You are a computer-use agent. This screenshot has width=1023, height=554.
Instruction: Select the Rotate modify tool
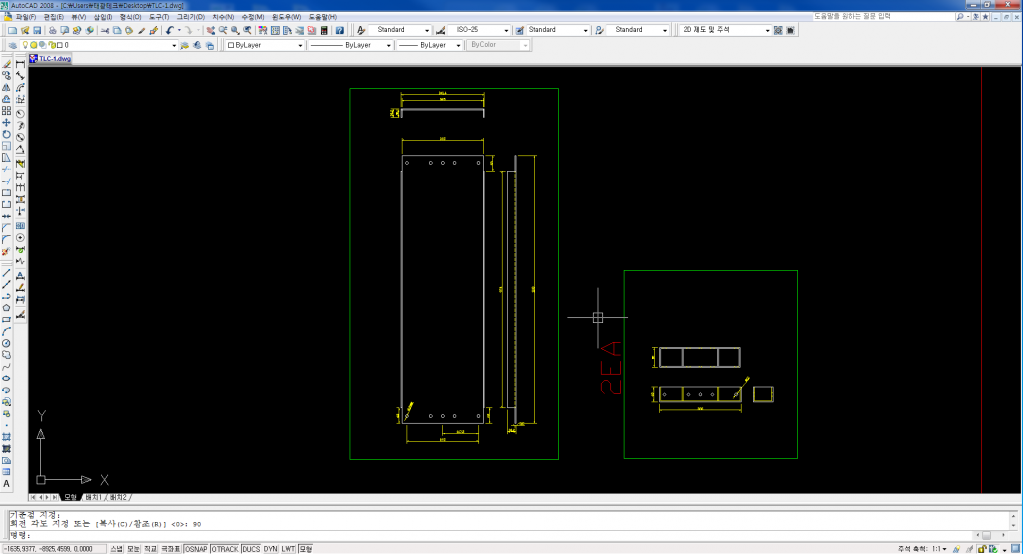(x=6, y=134)
